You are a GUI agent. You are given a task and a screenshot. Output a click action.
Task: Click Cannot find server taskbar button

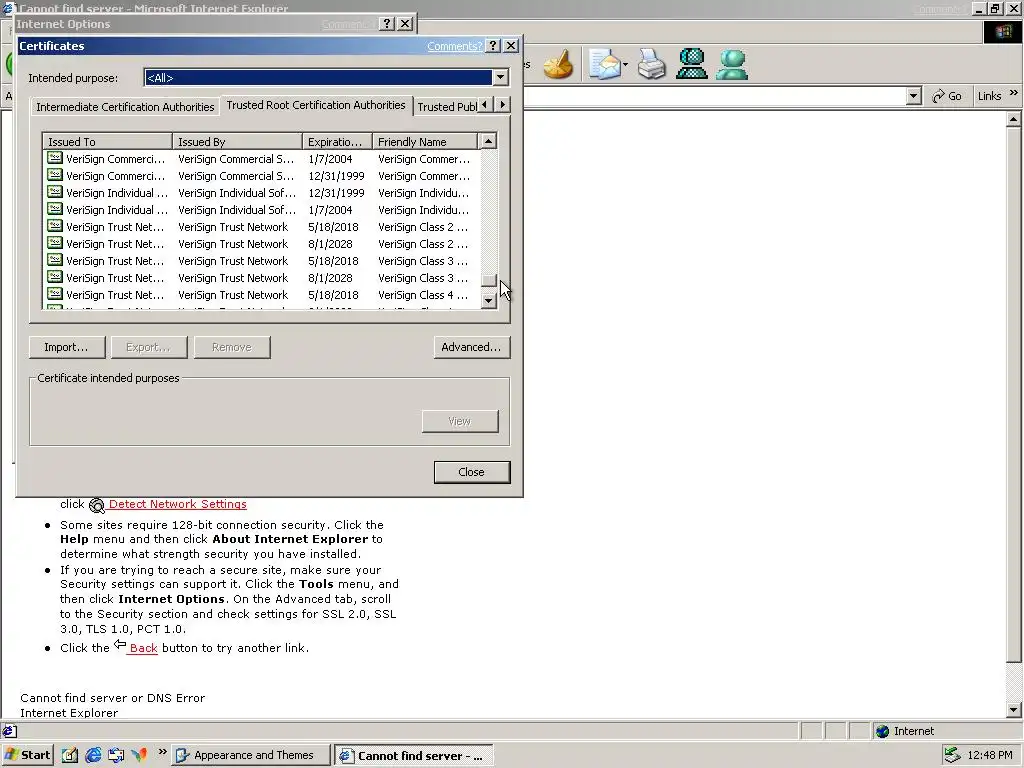pos(413,755)
